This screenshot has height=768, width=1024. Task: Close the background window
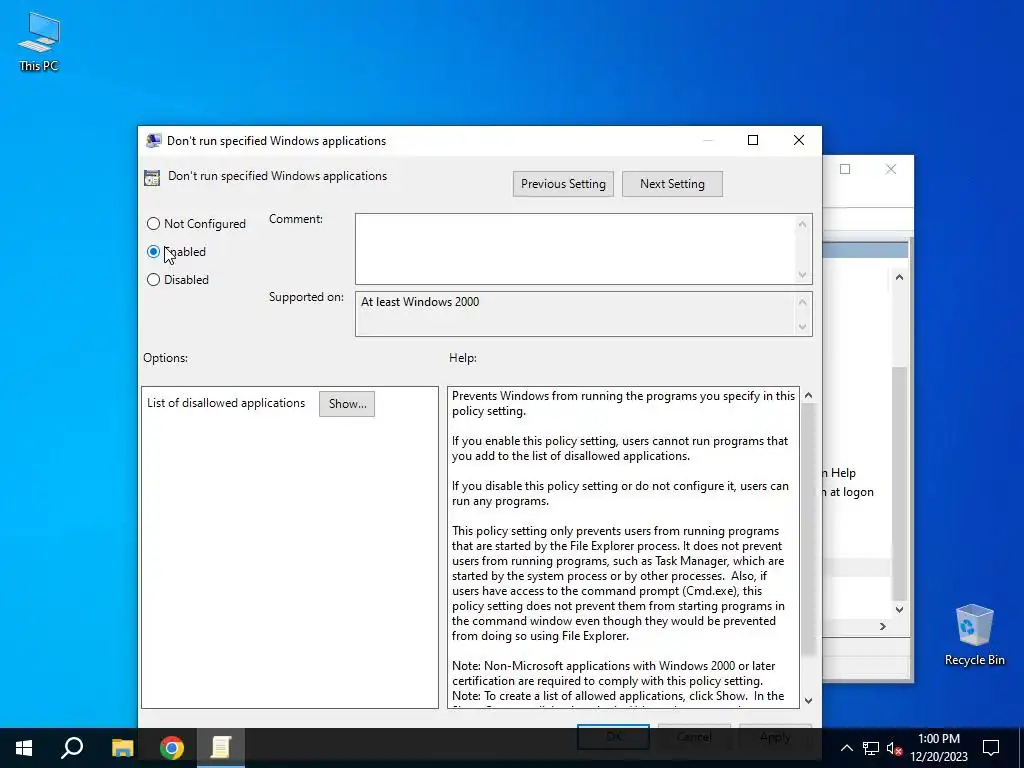pyautogui.click(x=891, y=169)
